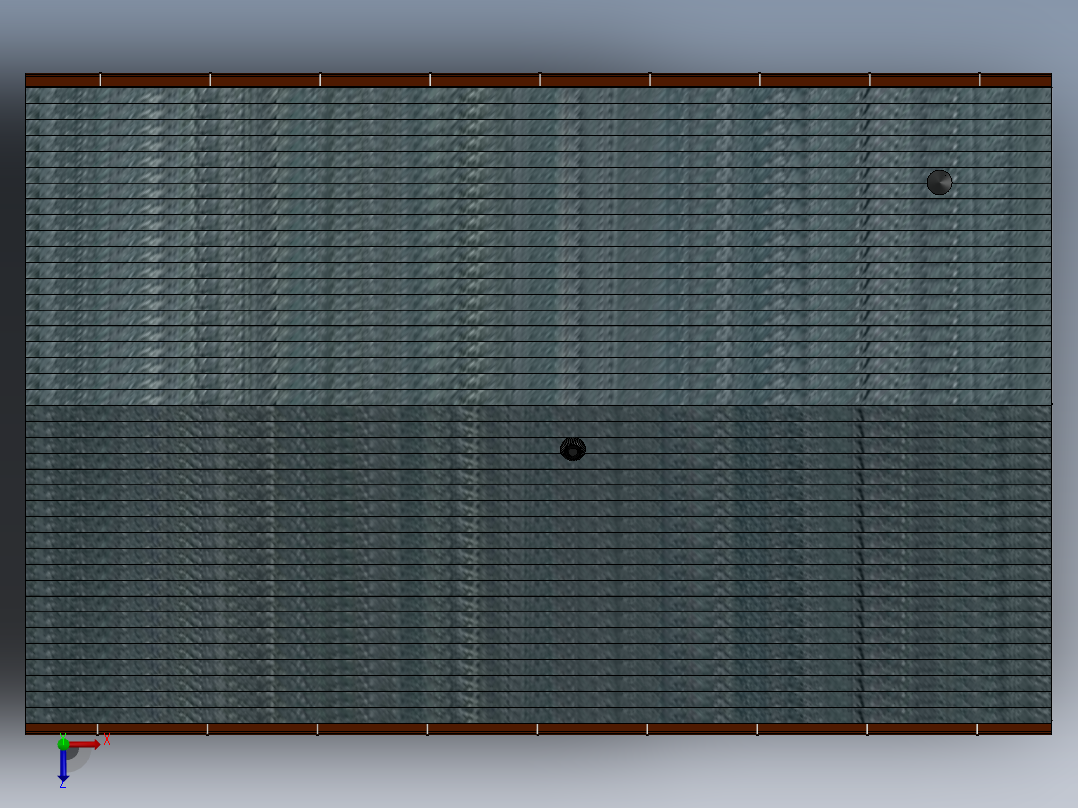1078x808 pixels.
Task: Click the red X axis arrow of triad
Action: 84,745
